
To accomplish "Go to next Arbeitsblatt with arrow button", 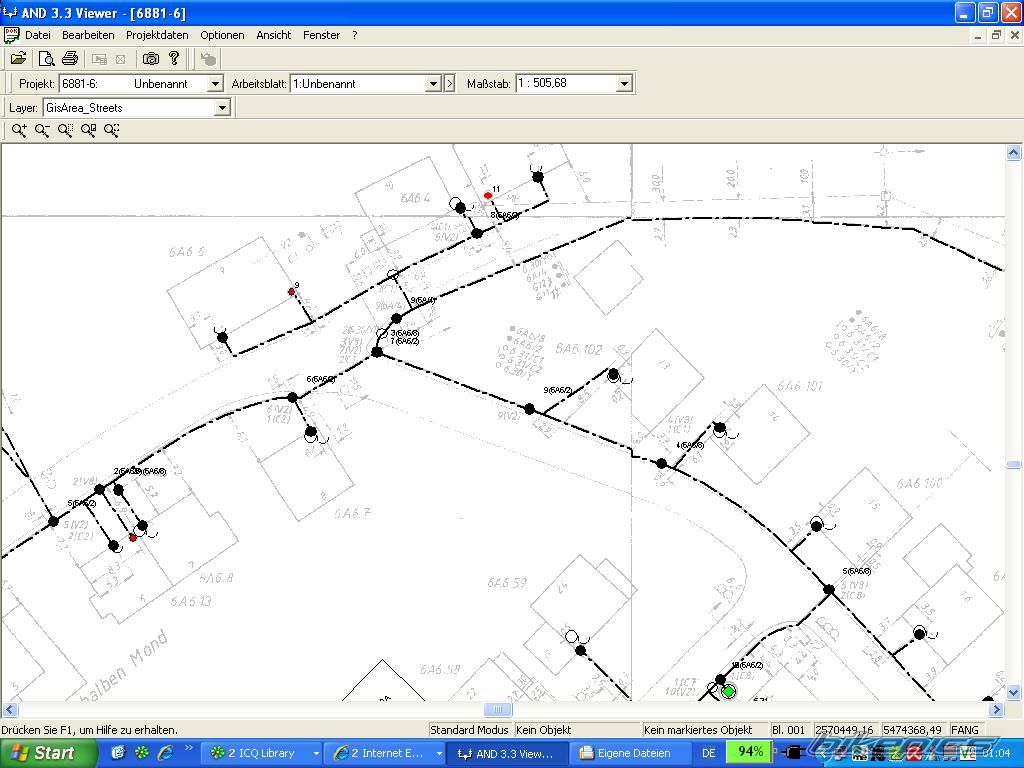I will (x=449, y=84).
